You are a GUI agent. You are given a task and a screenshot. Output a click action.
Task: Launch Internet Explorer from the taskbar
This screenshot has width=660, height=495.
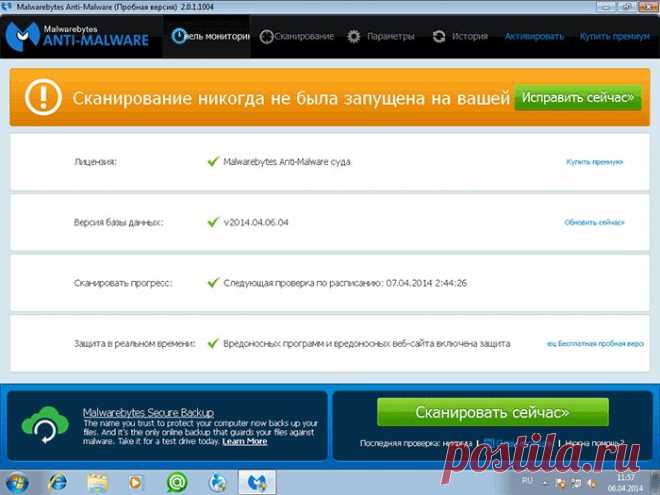click(x=58, y=482)
